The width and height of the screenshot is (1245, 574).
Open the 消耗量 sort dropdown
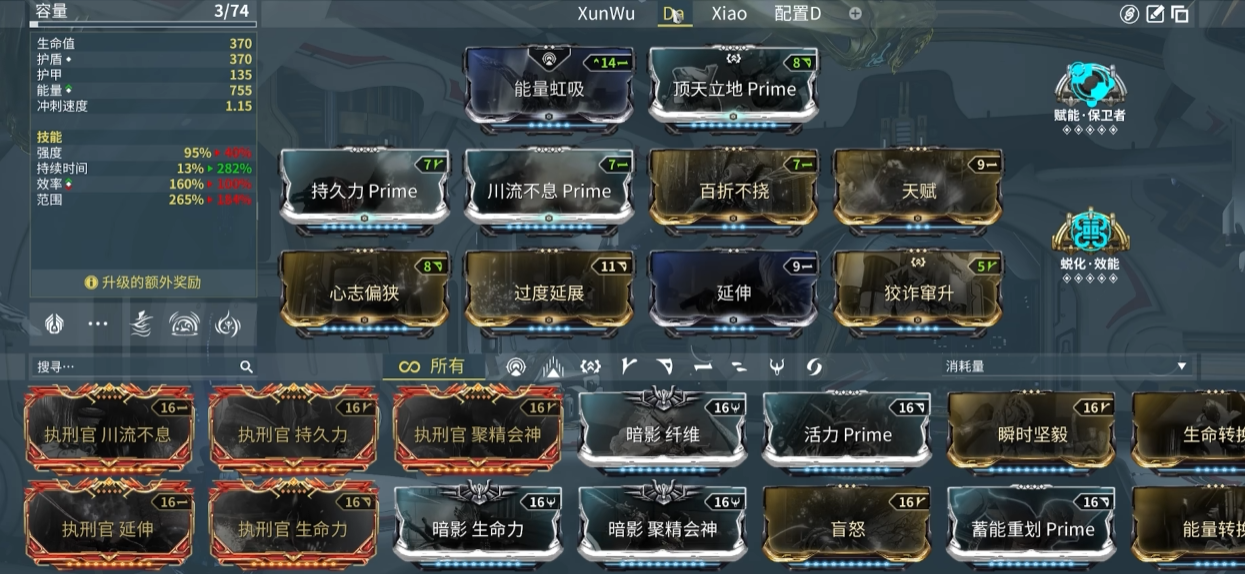pyautogui.click(x=1066, y=367)
